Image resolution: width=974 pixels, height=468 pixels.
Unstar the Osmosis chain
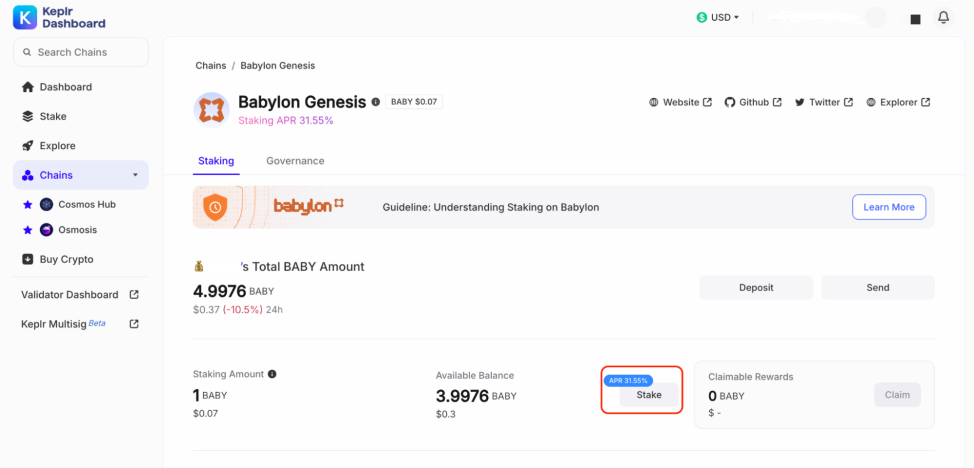coord(27,230)
